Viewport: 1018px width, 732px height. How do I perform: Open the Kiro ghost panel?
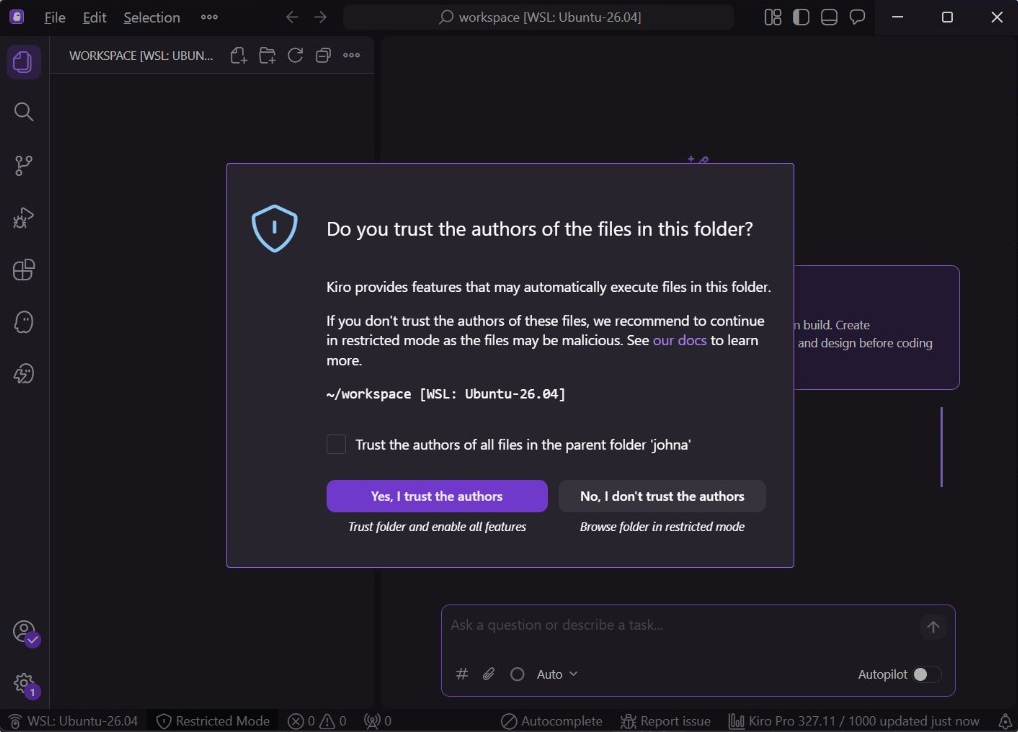coord(23,322)
